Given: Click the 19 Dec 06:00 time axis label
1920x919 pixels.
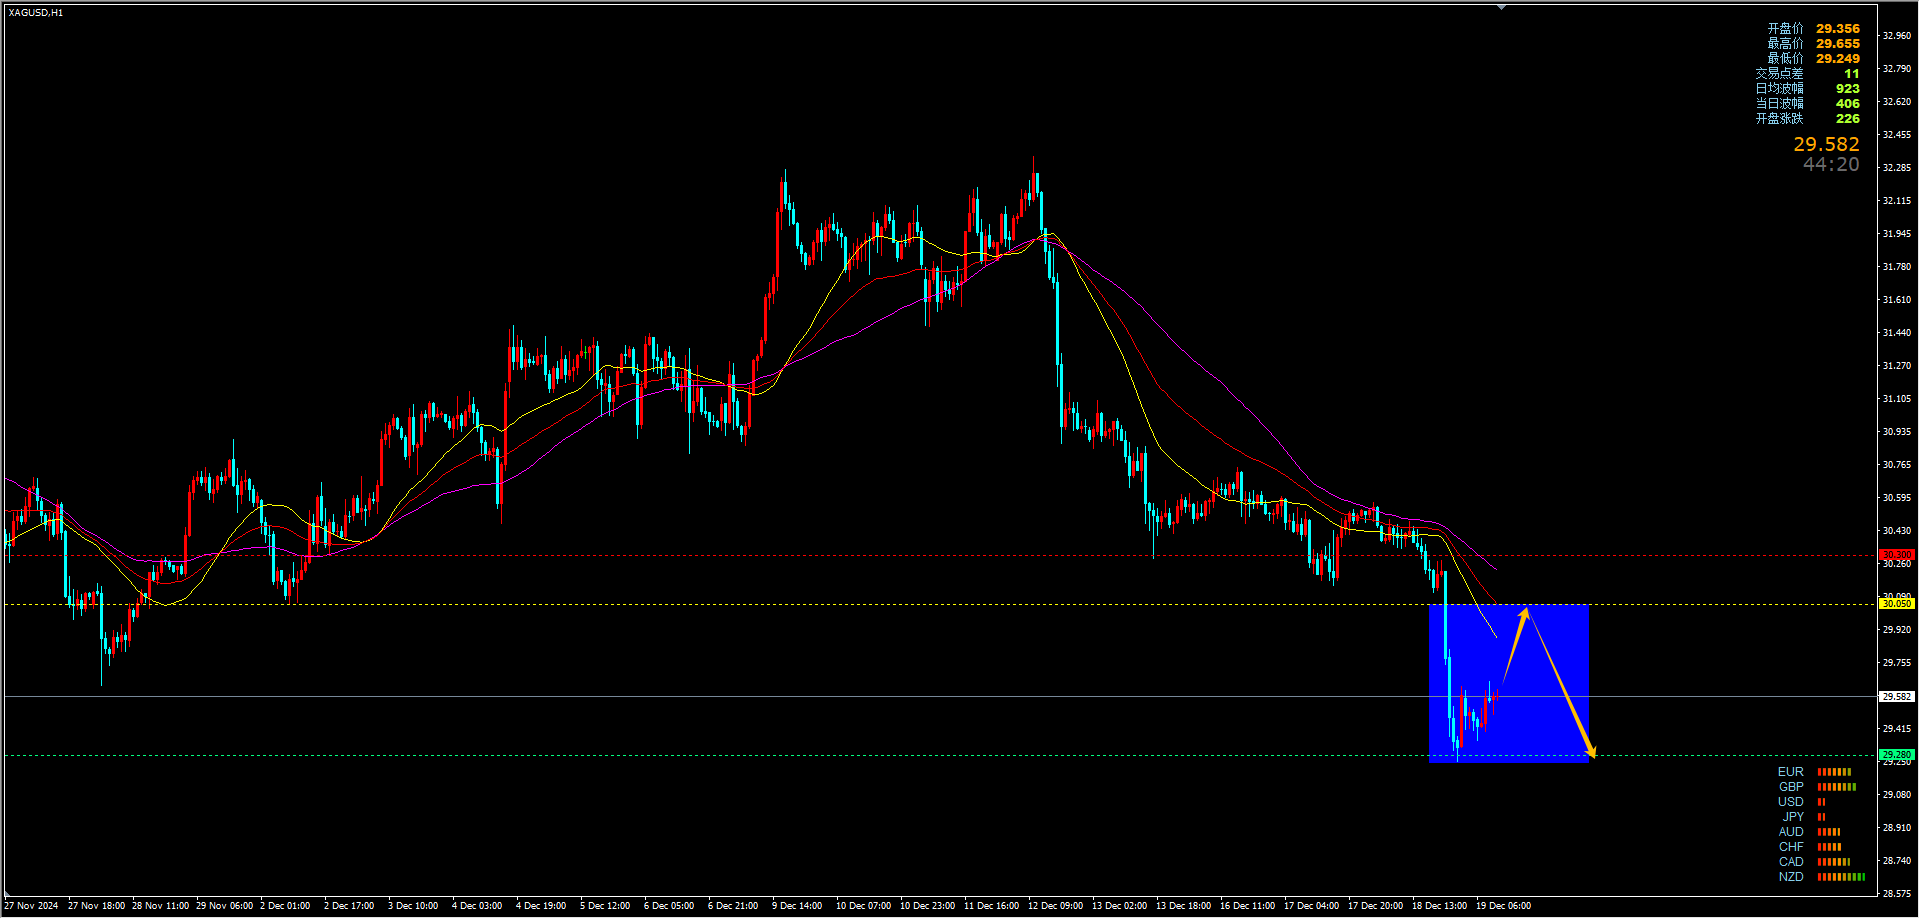Looking at the screenshot, I should [x=1503, y=906].
